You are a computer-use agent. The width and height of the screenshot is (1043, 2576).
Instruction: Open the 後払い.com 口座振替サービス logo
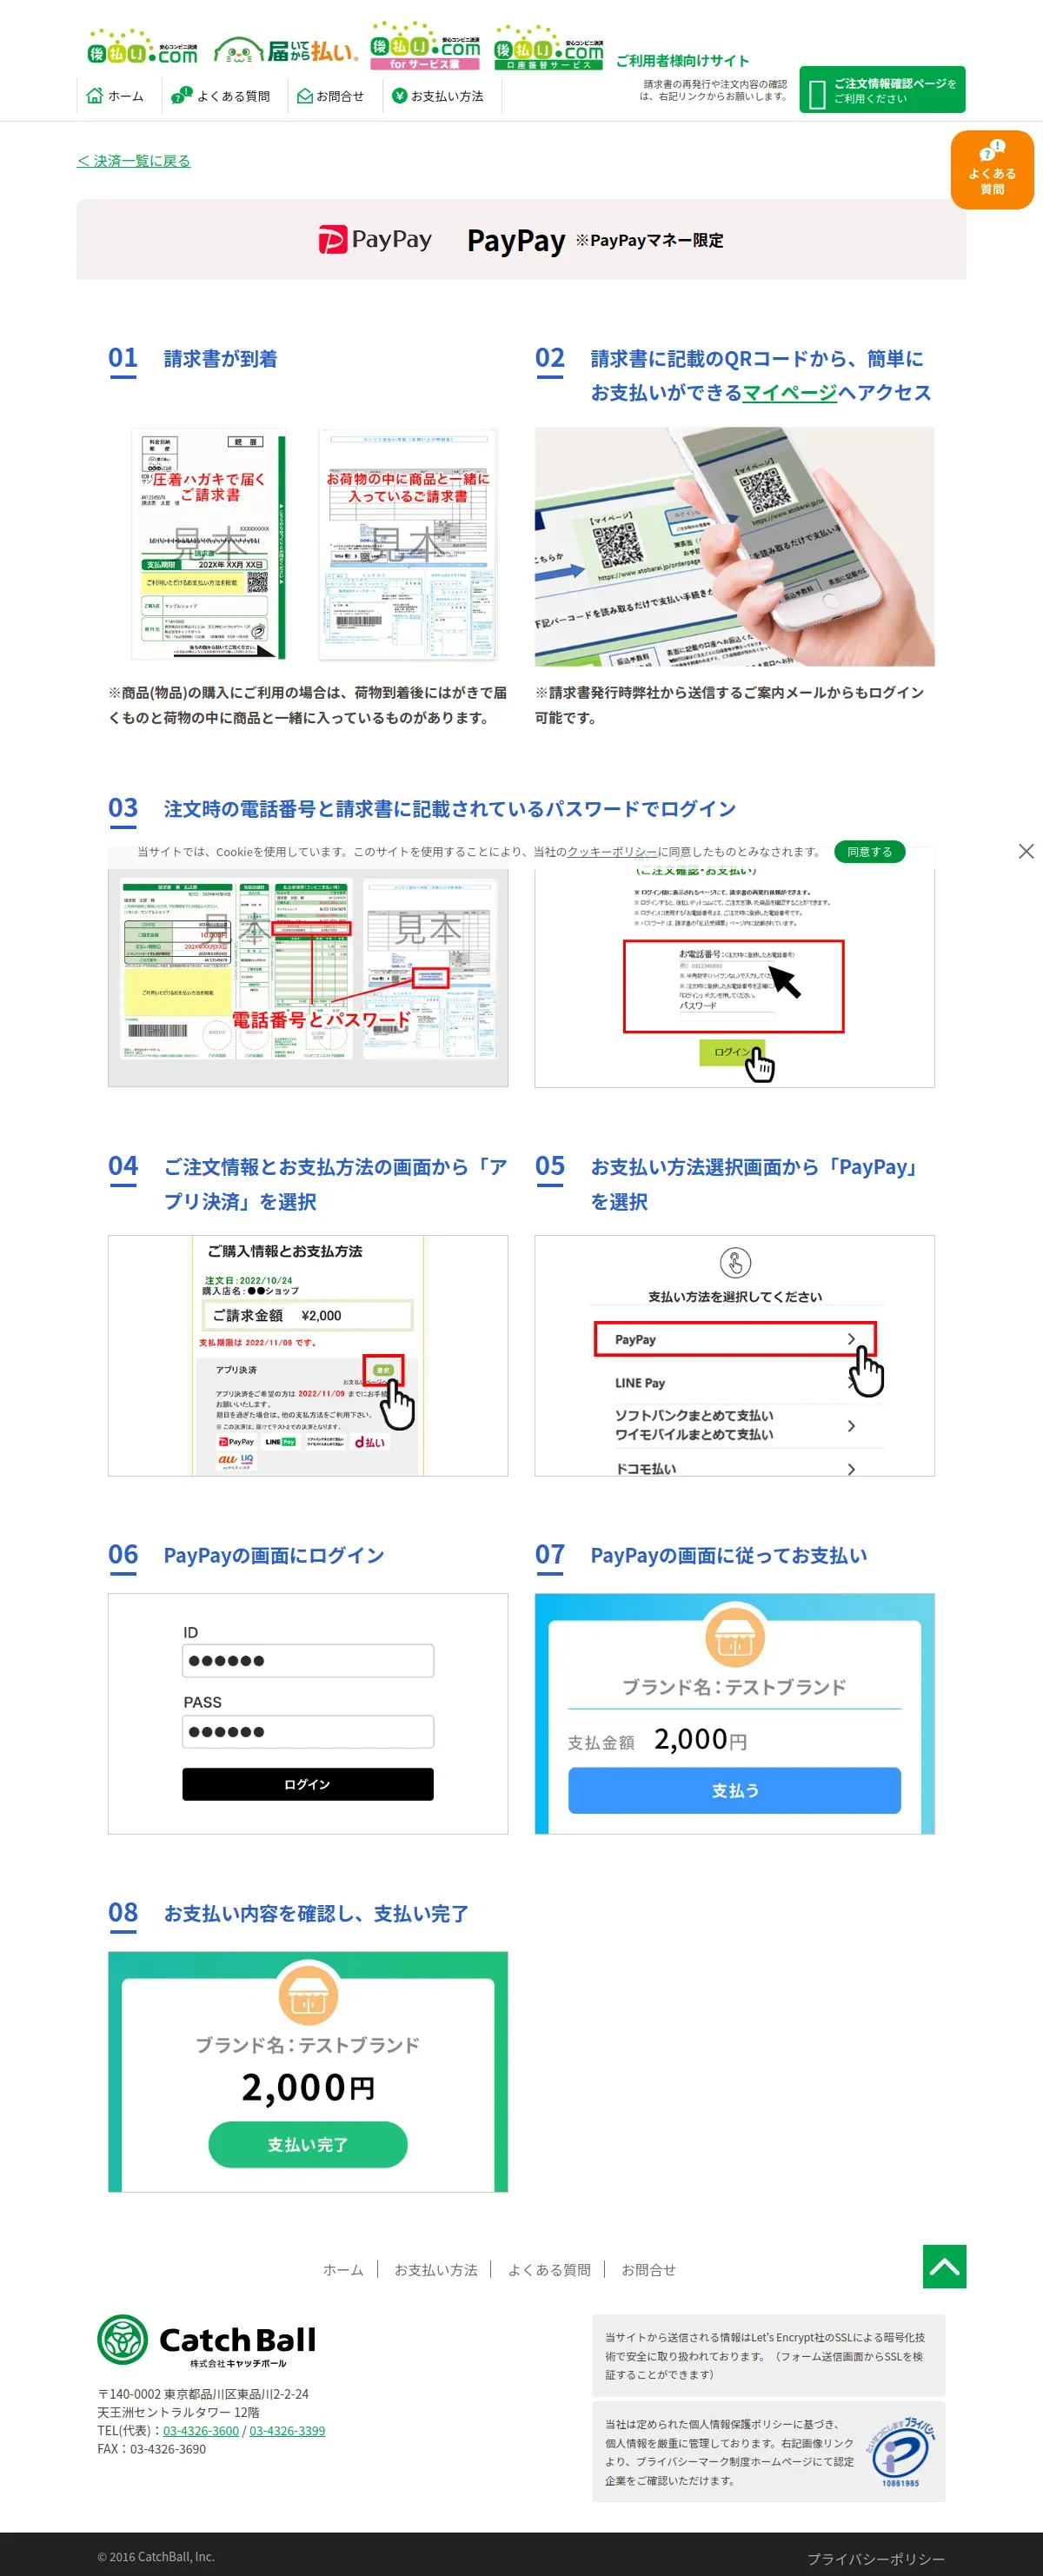[549, 47]
